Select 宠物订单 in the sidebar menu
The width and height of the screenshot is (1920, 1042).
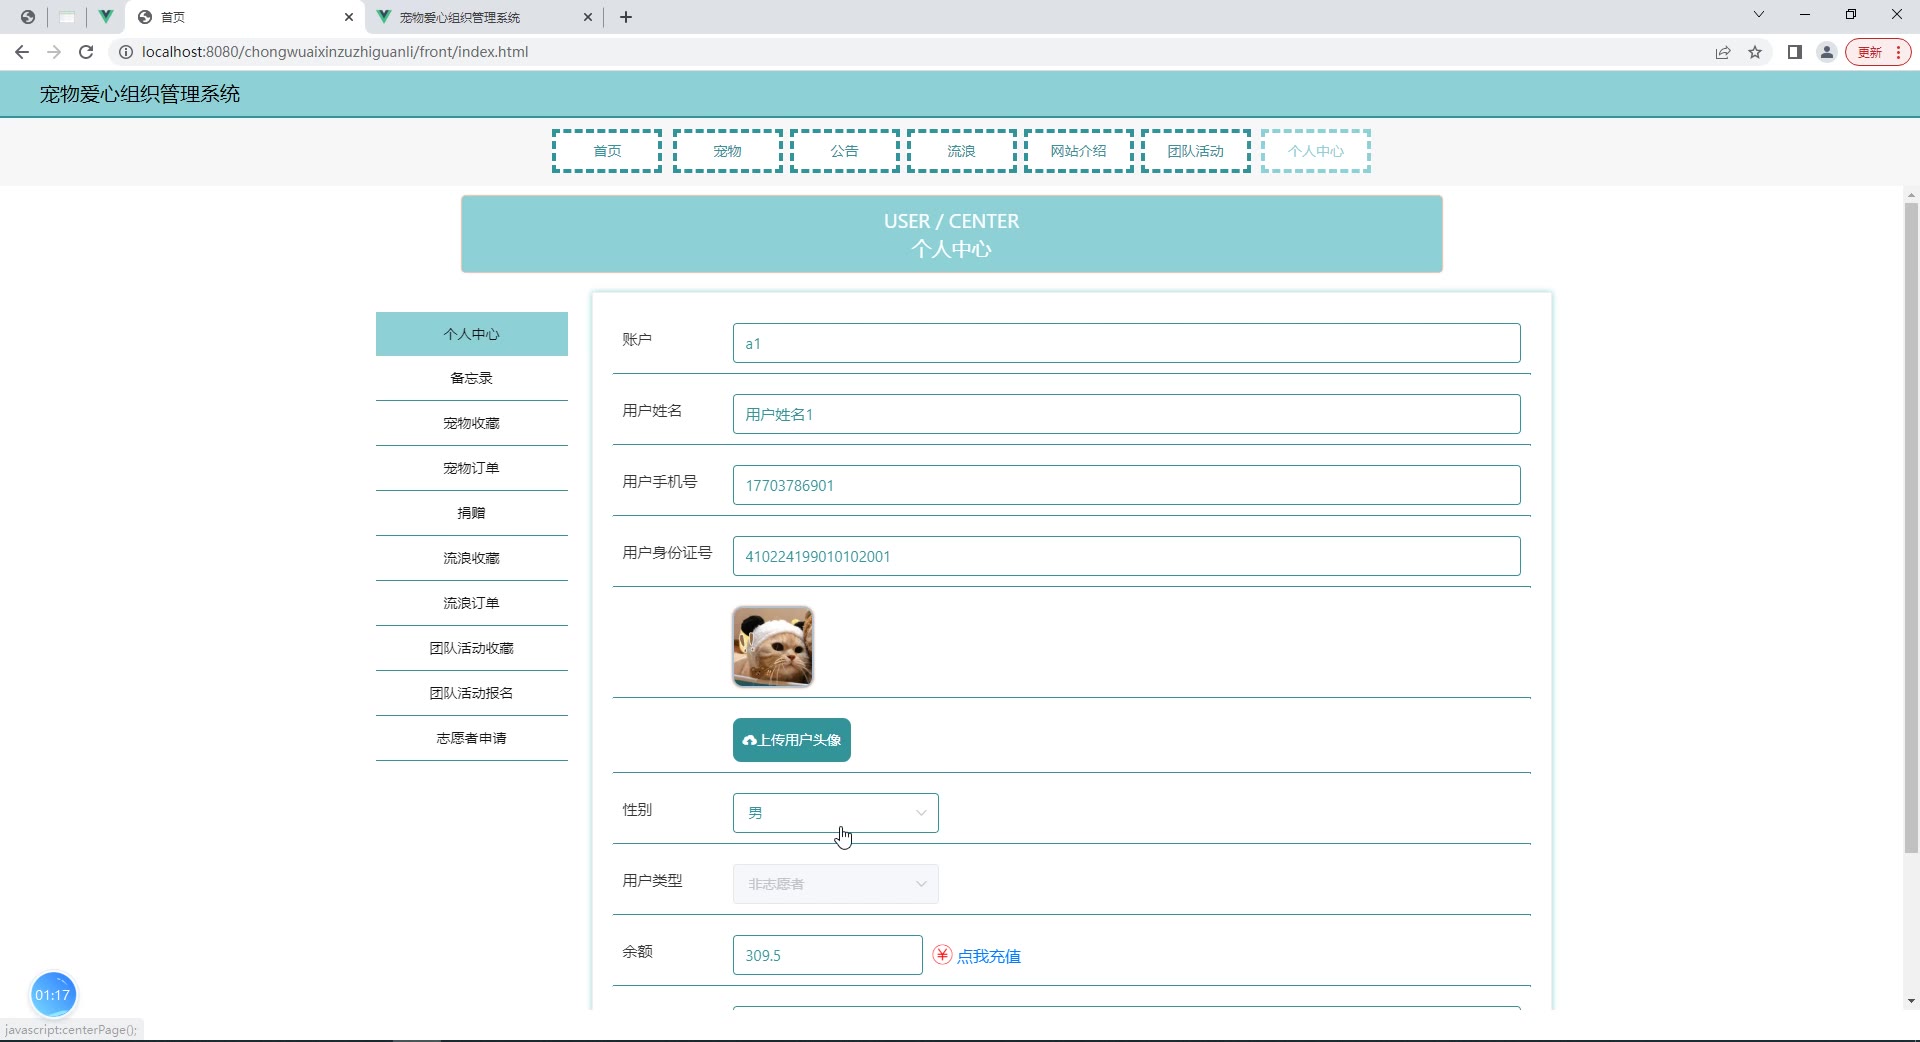point(471,468)
